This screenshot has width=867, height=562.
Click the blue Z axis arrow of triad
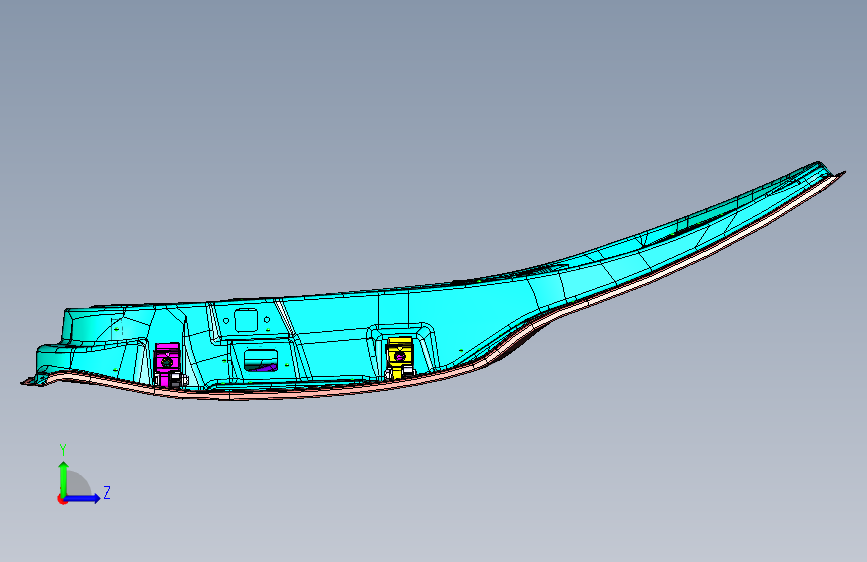[83, 498]
